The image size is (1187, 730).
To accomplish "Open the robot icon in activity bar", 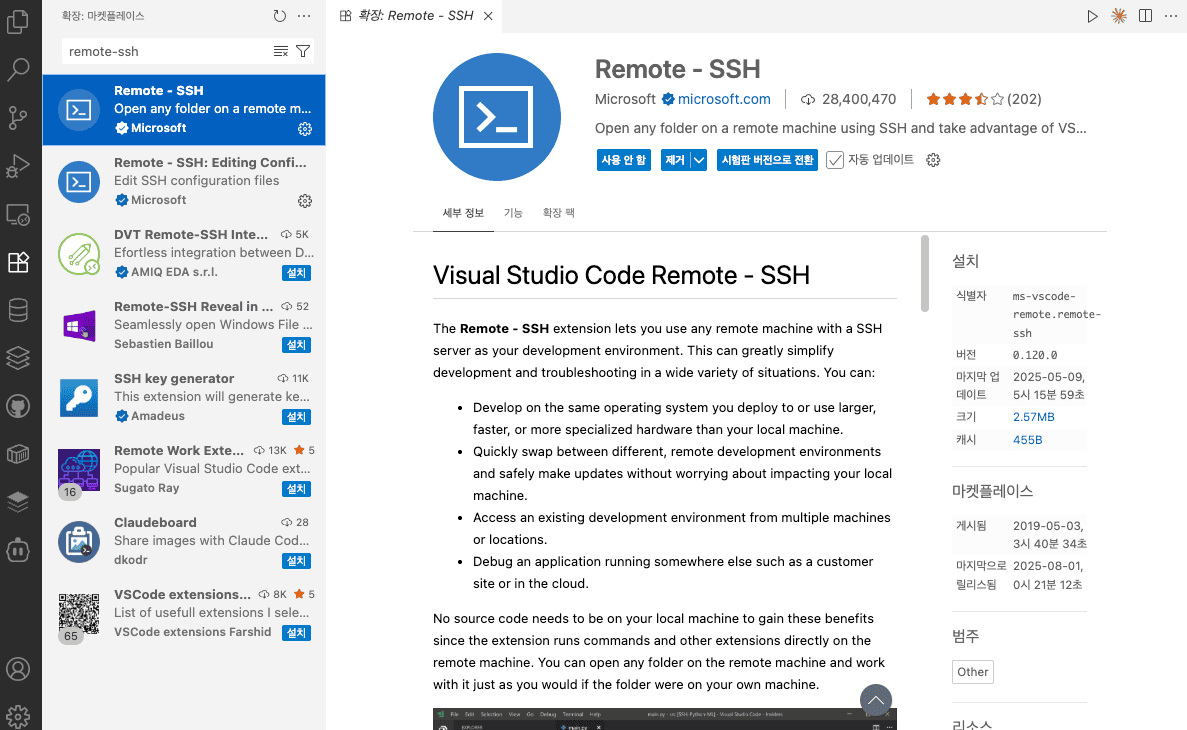I will [17, 550].
